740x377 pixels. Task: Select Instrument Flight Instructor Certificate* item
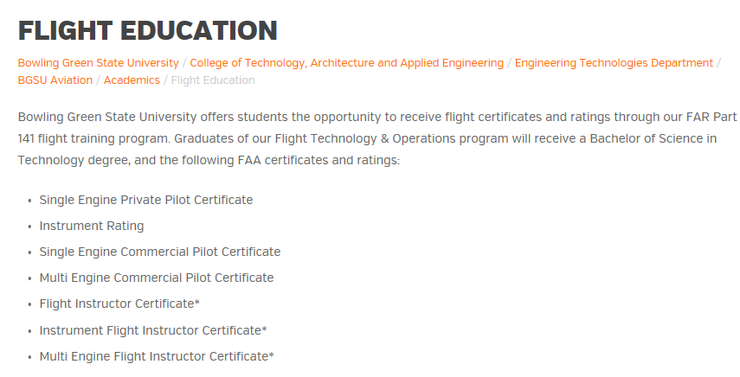click(x=153, y=330)
